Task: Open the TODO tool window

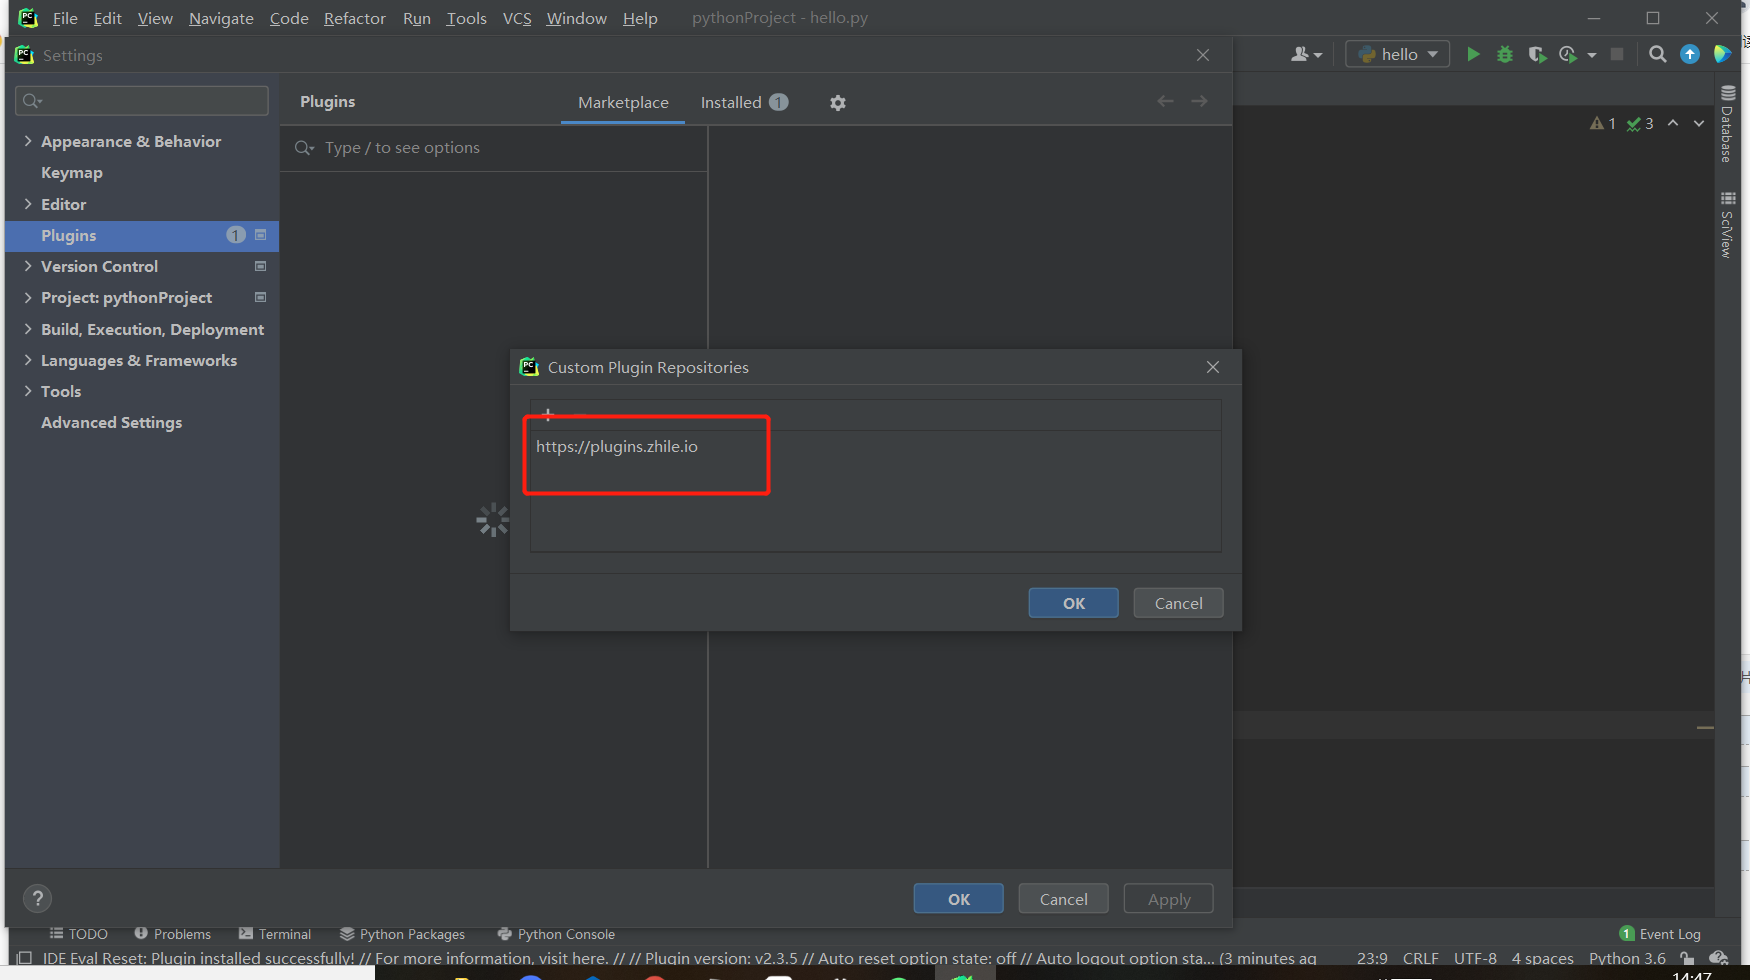Action: pos(79,934)
